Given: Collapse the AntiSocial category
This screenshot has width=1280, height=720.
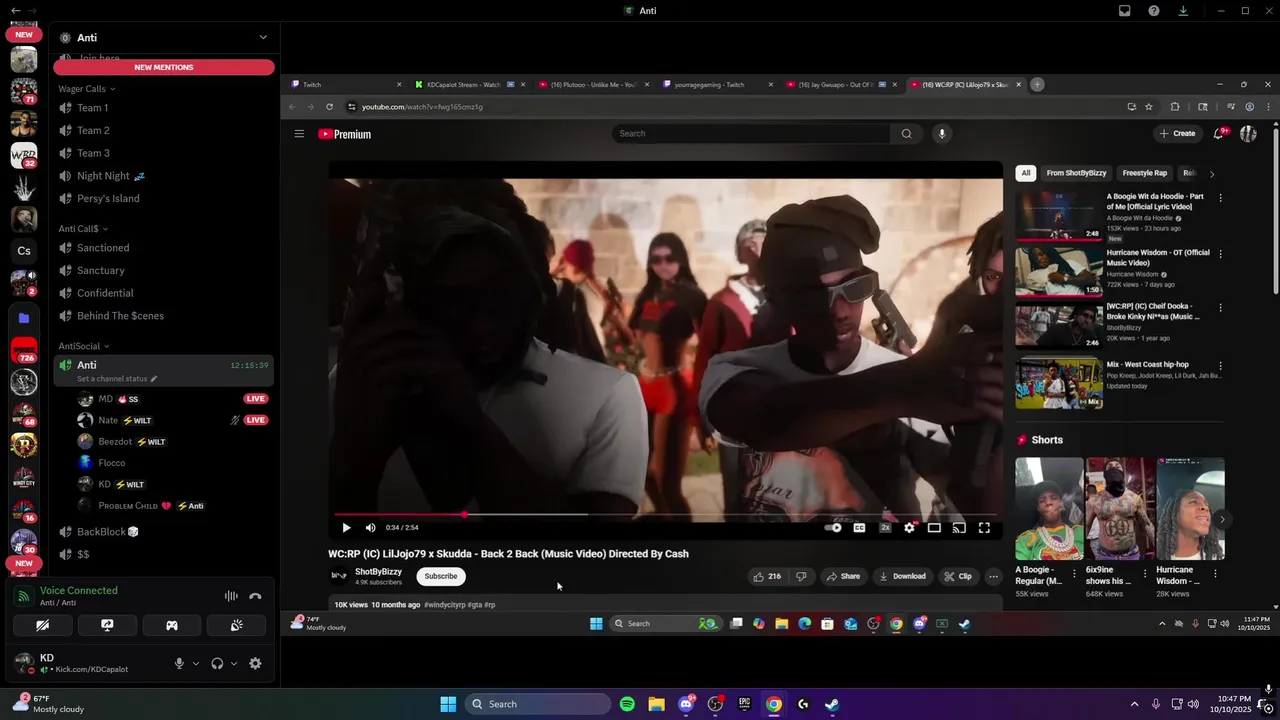Looking at the screenshot, I should pyautogui.click(x=83, y=346).
